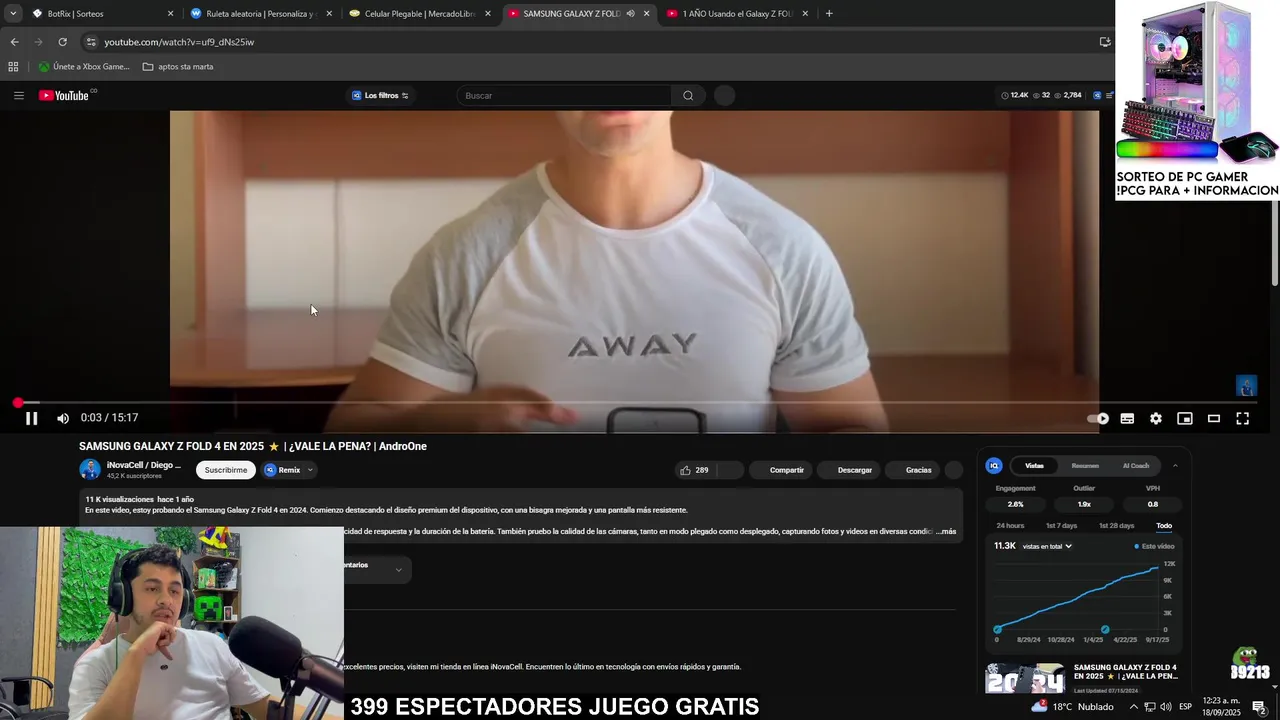Image resolution: width=1280 pixels, height=720 pixels.
Task: Switch to the Ruleta aleatoria browser tab
Action: 260,14
